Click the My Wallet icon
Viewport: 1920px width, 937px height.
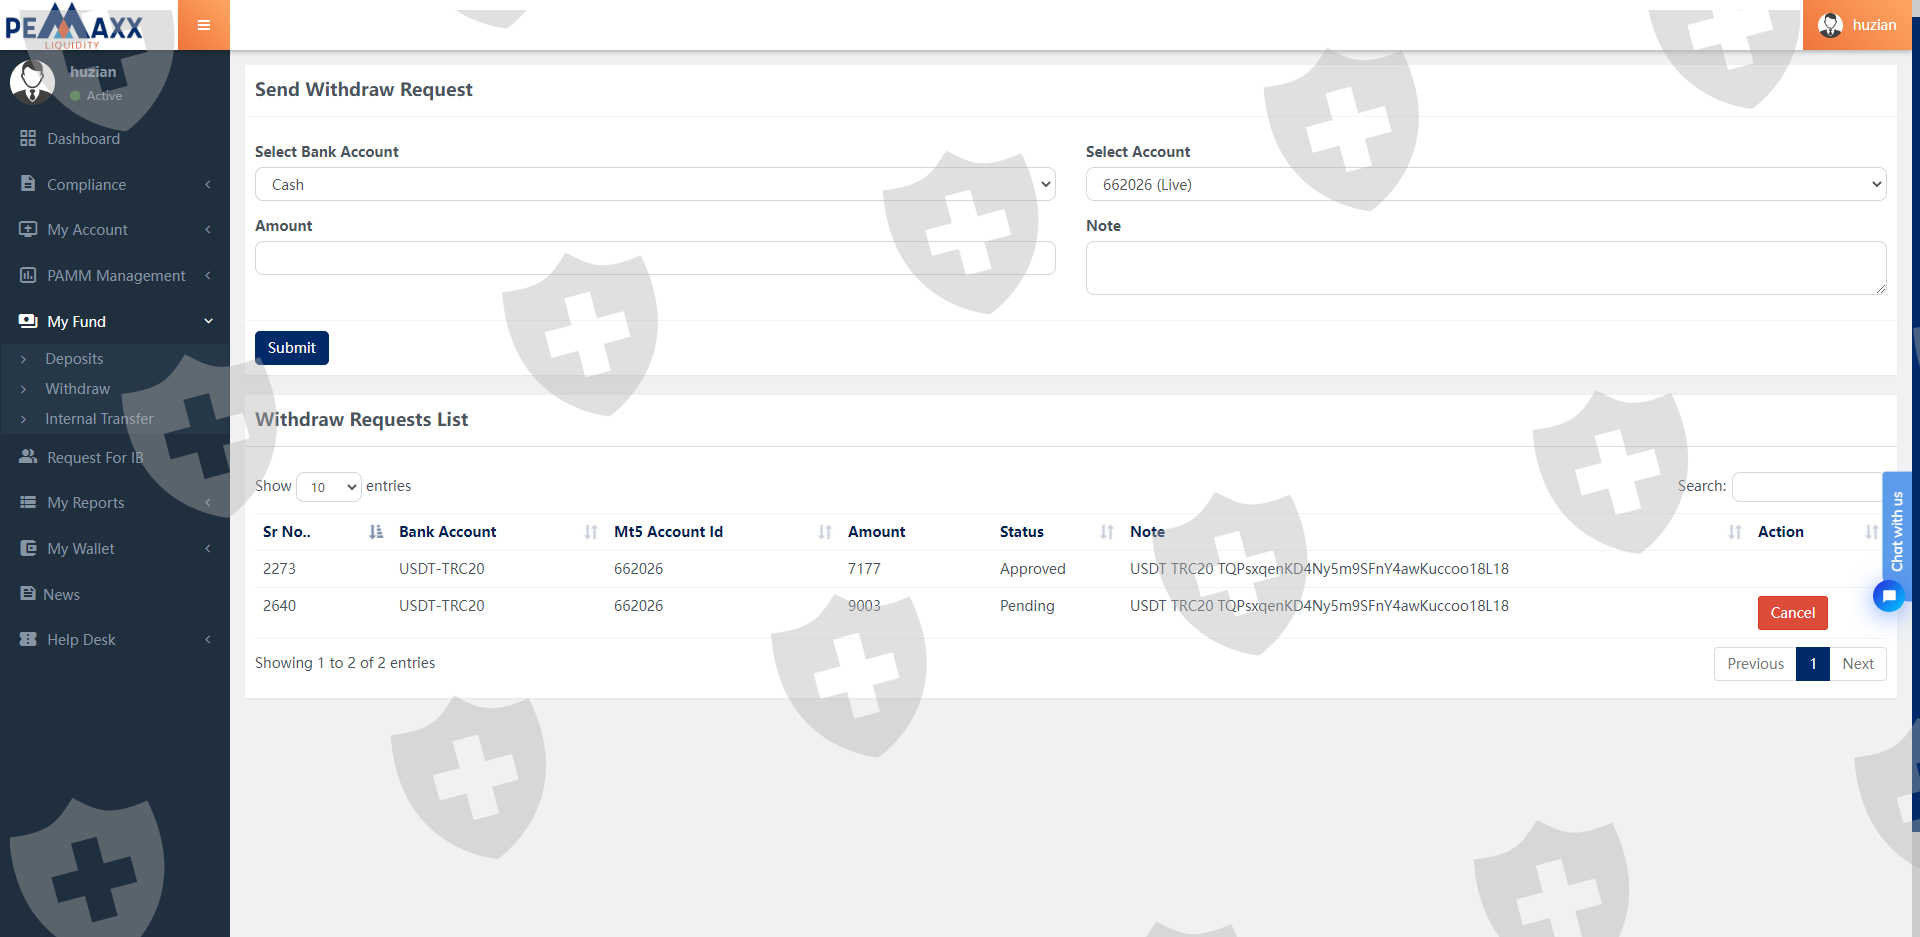tap(28, 548)
